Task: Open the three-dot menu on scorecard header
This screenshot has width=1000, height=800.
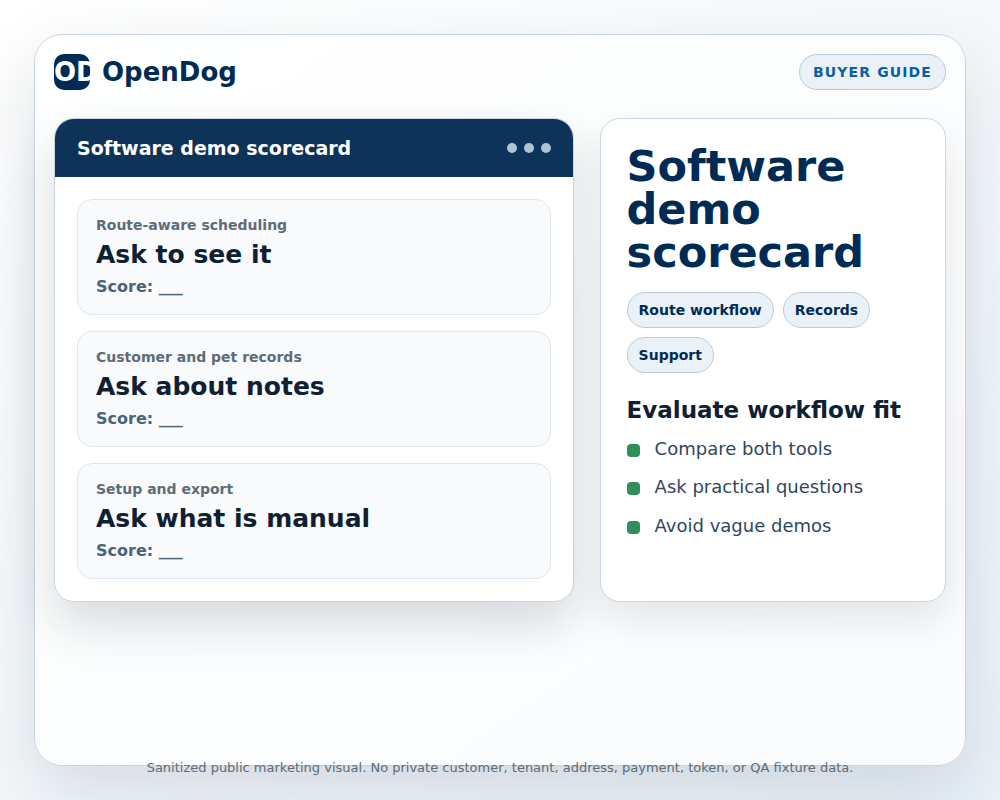Action: point(529,148)
